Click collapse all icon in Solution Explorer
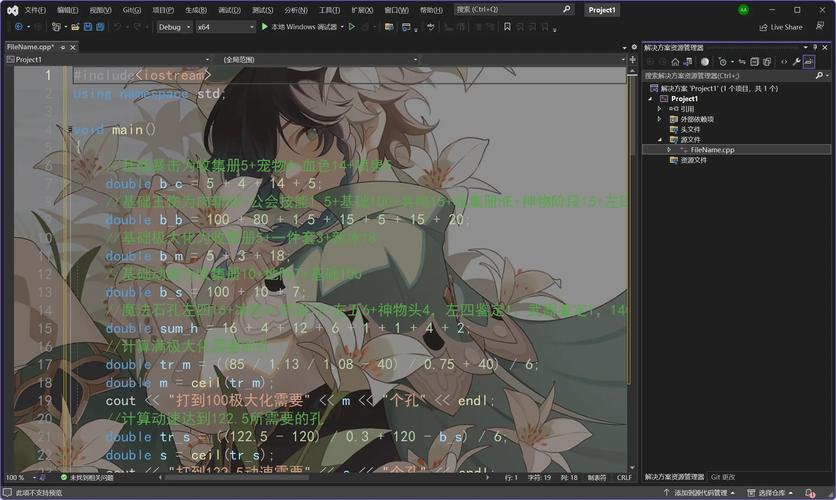This screenshot has width=836, height=500. (x=754, y=62)
